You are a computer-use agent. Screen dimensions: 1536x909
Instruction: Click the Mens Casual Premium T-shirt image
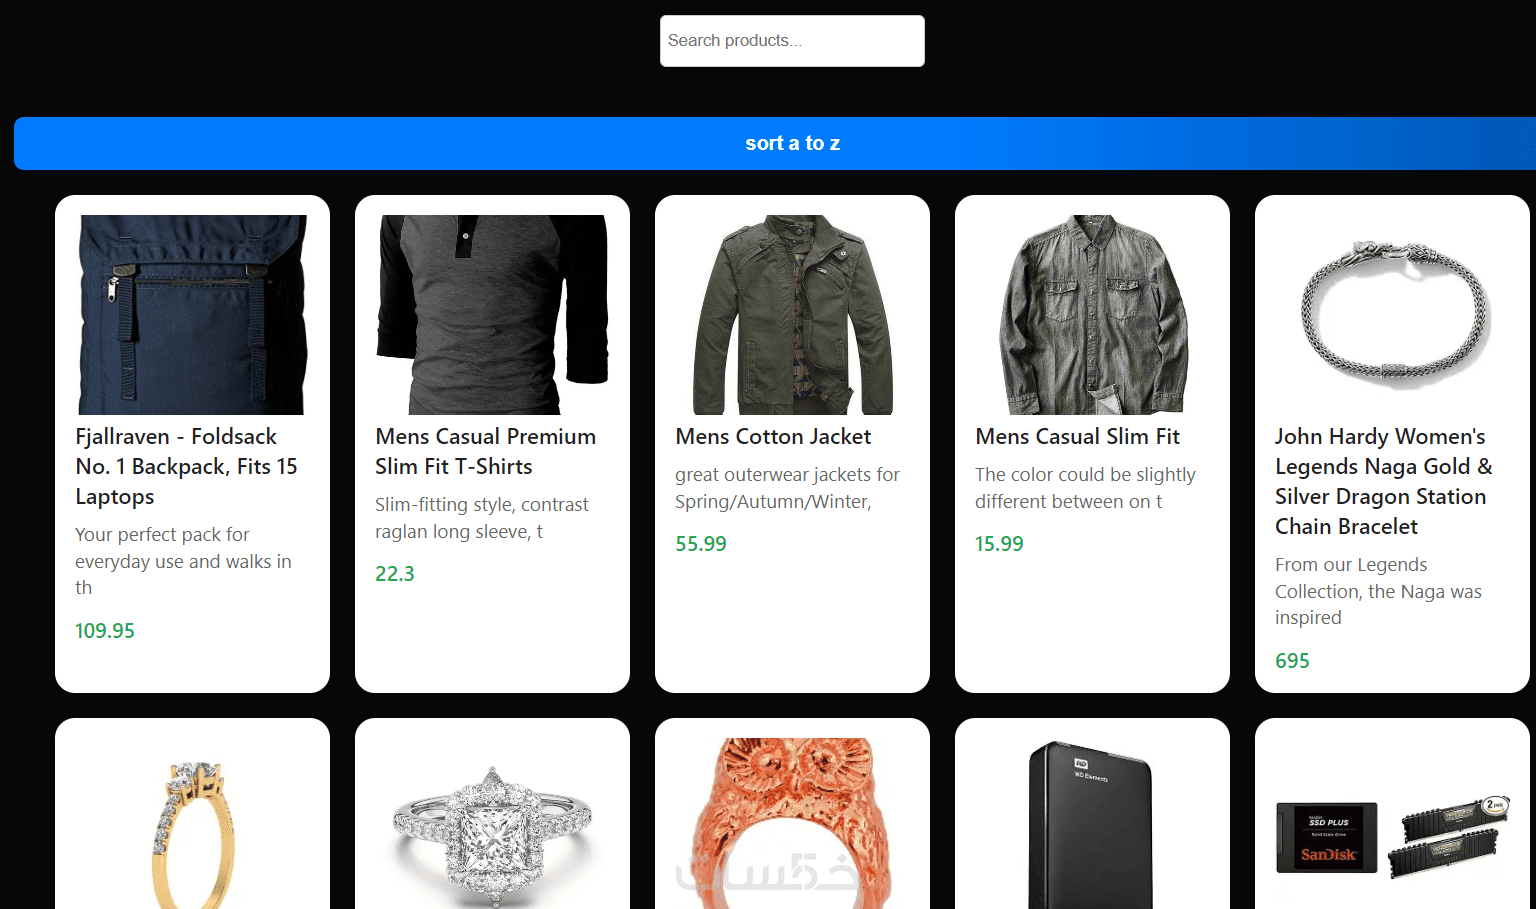click(492, 314)
